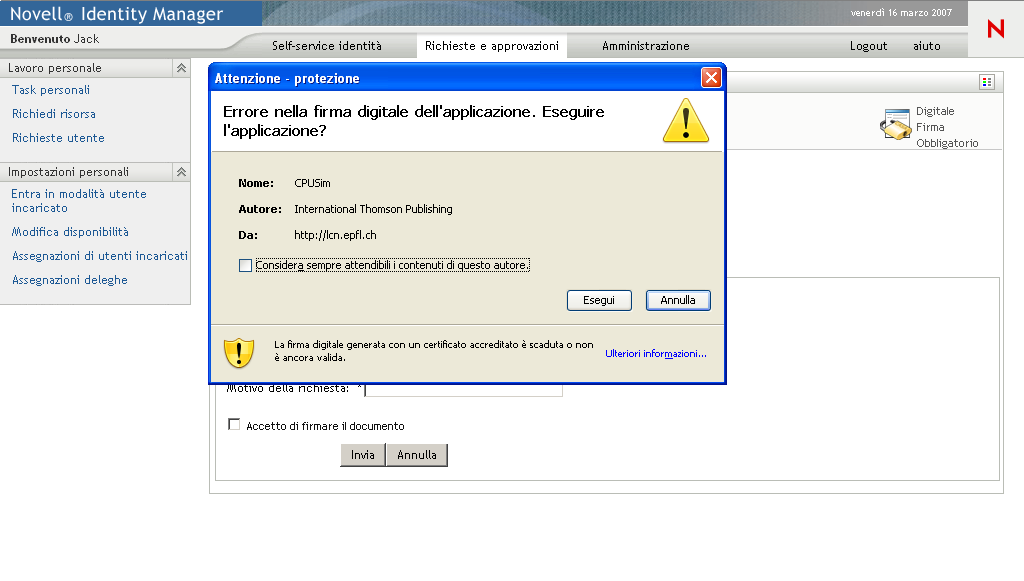Image resolution: width=1024 pixels, height=581 pixels.
Task: Click the Novell N logo icon
Action: pyautogui.click(x=995, y=29)
